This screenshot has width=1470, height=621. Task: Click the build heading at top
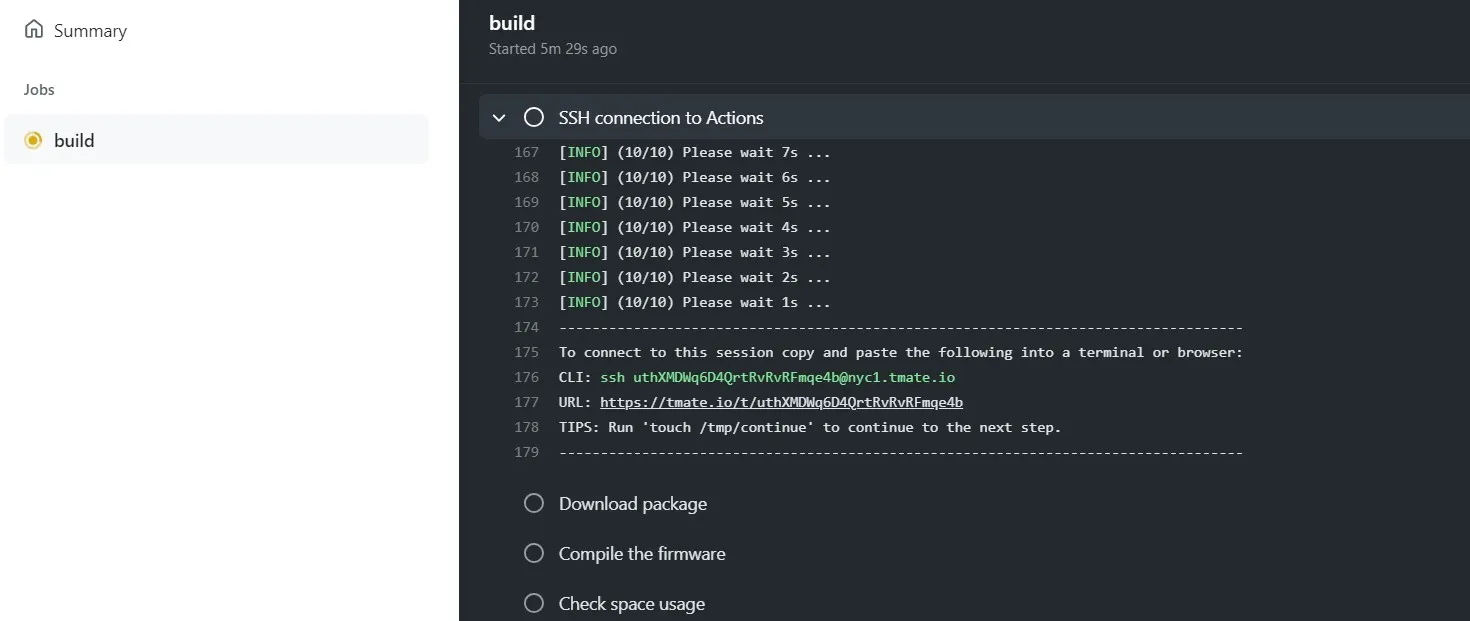point(512,23)
